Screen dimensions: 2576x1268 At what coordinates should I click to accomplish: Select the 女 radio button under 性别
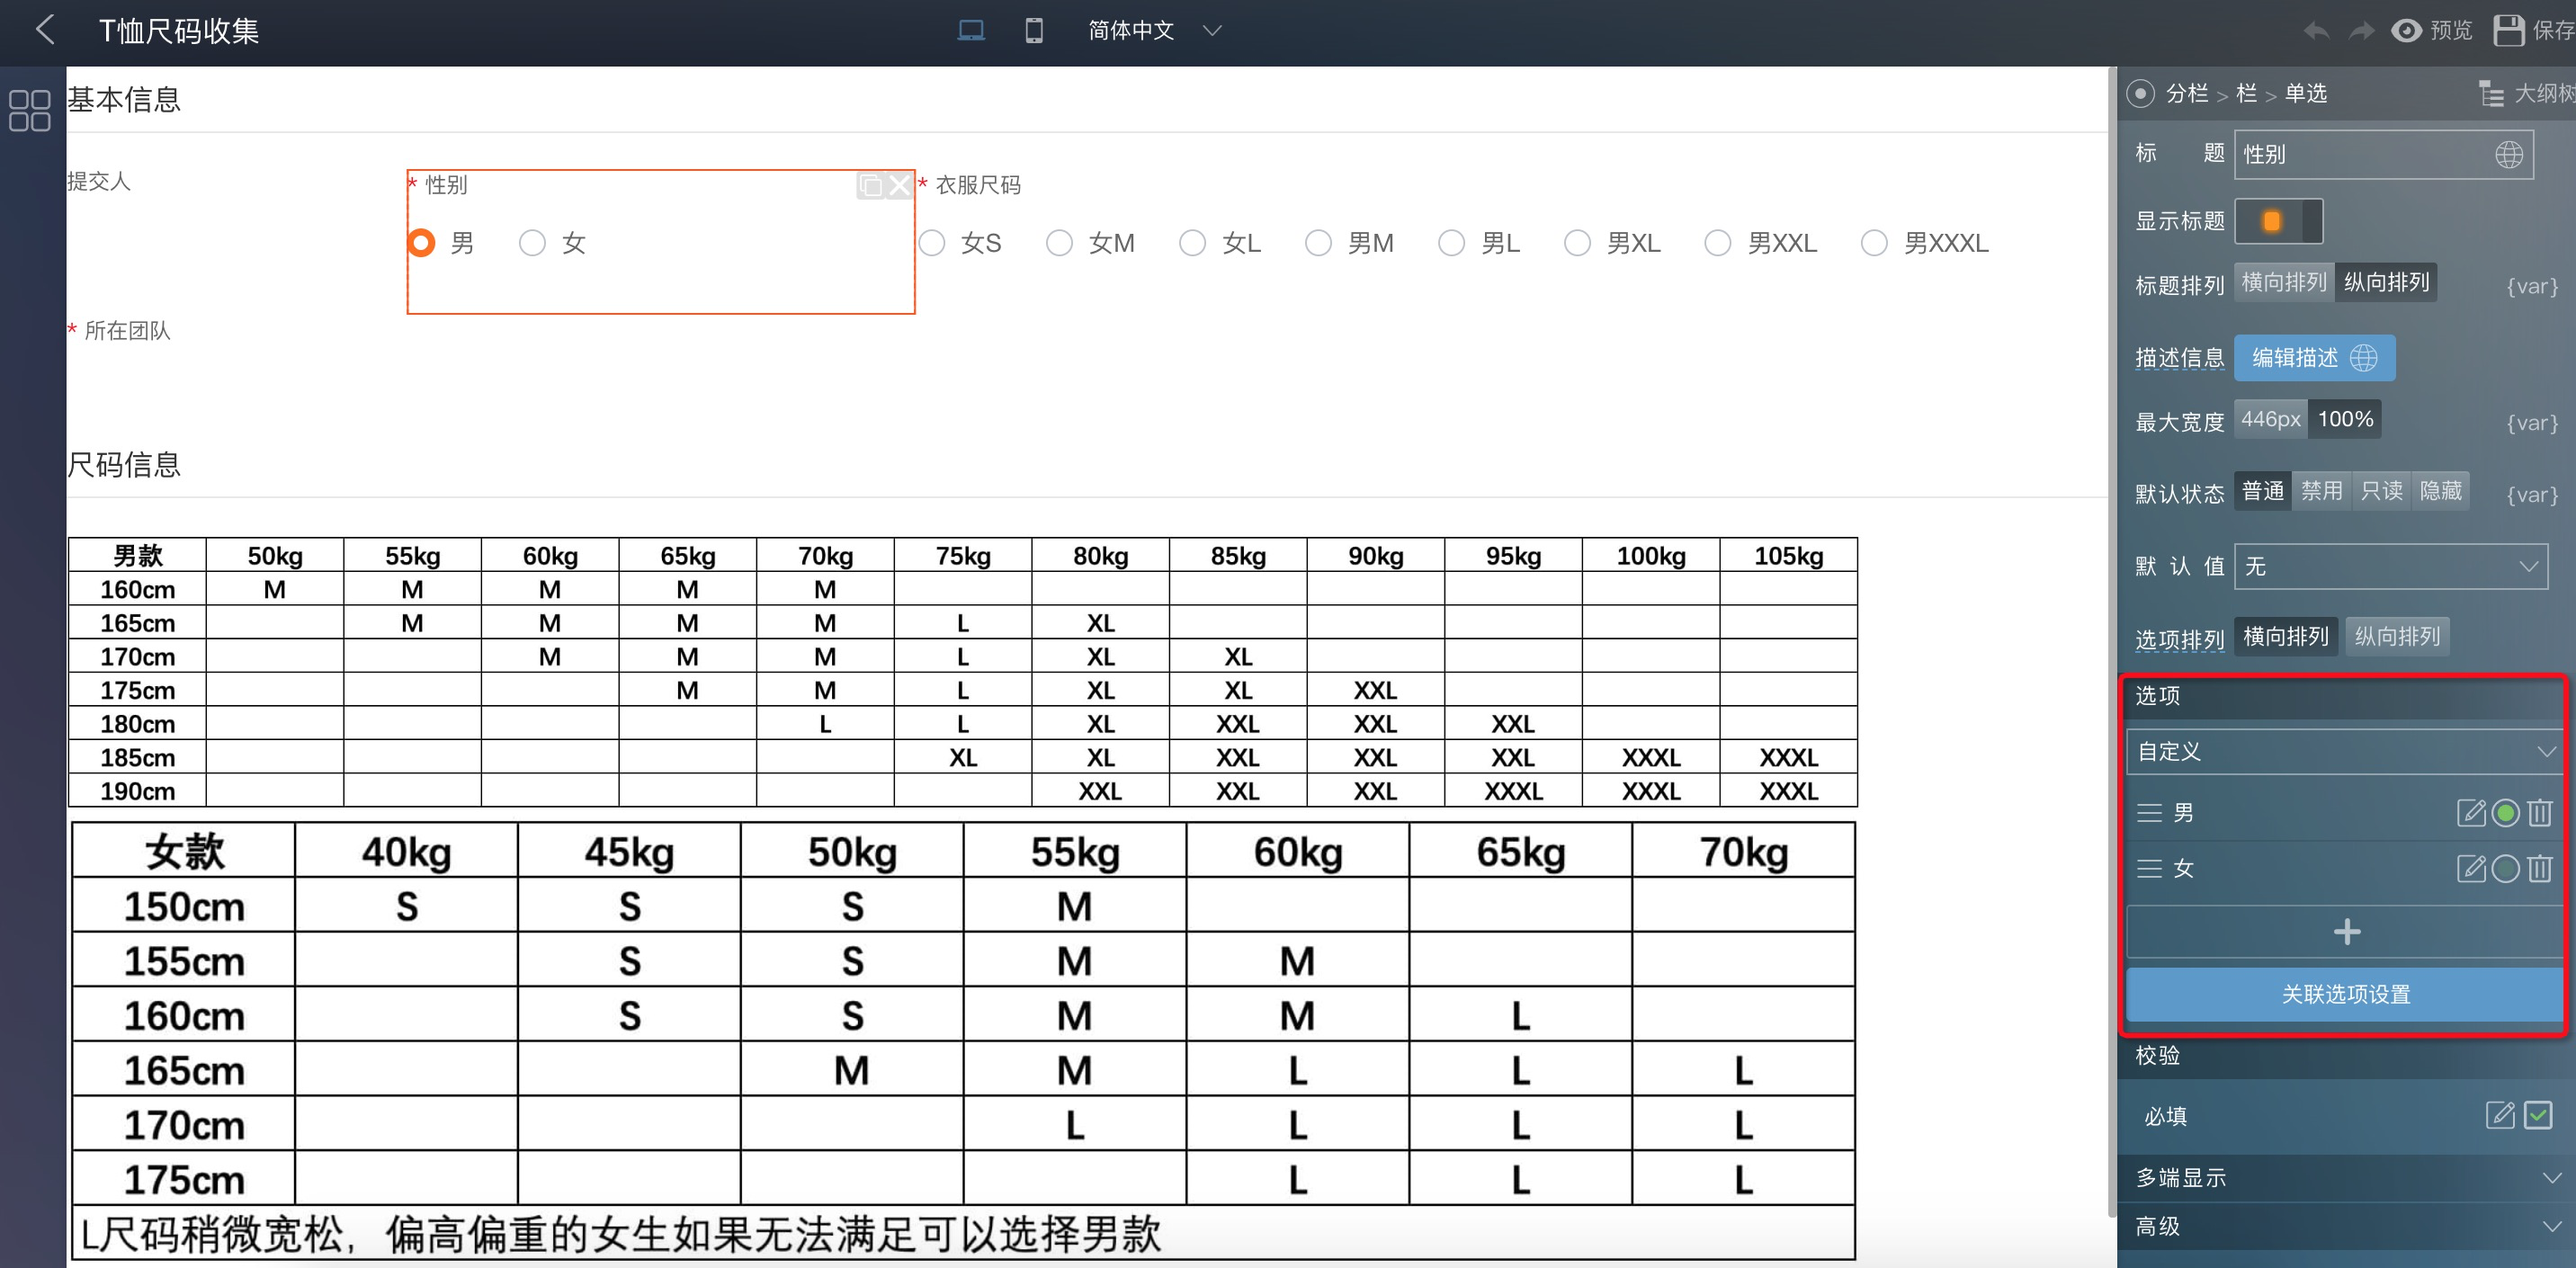532,243
